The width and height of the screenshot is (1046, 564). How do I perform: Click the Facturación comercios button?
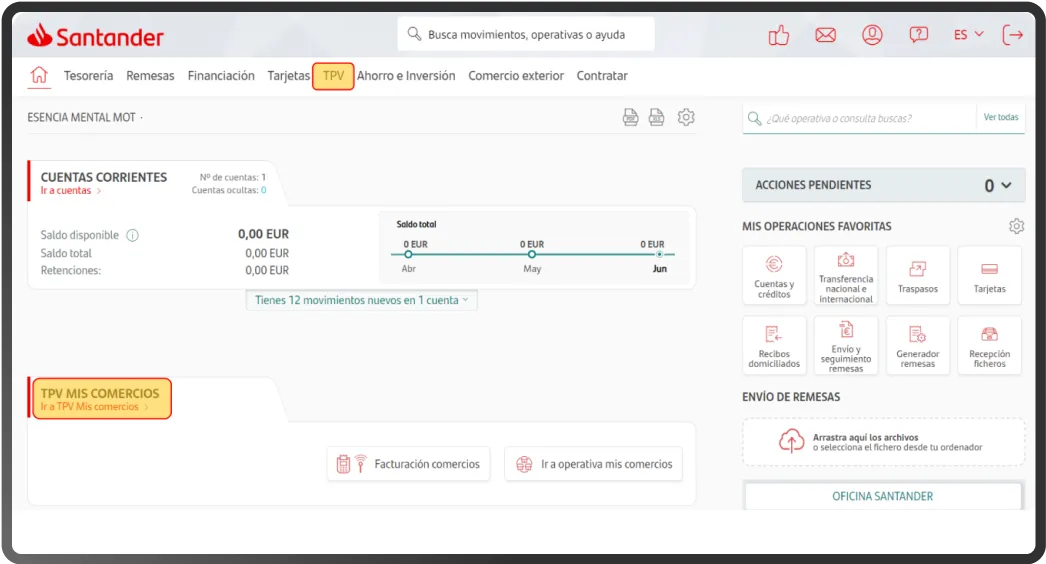pos(408,464)
